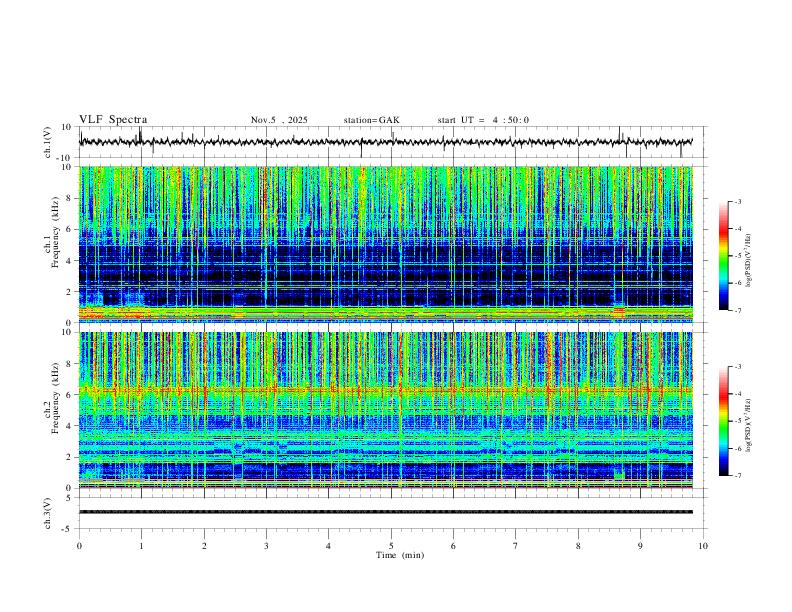Image resolution: width=792 pixels, height=612 pixels.
Task: Click the ch.1 spectrogram colorbar
Action: [723, 256]
